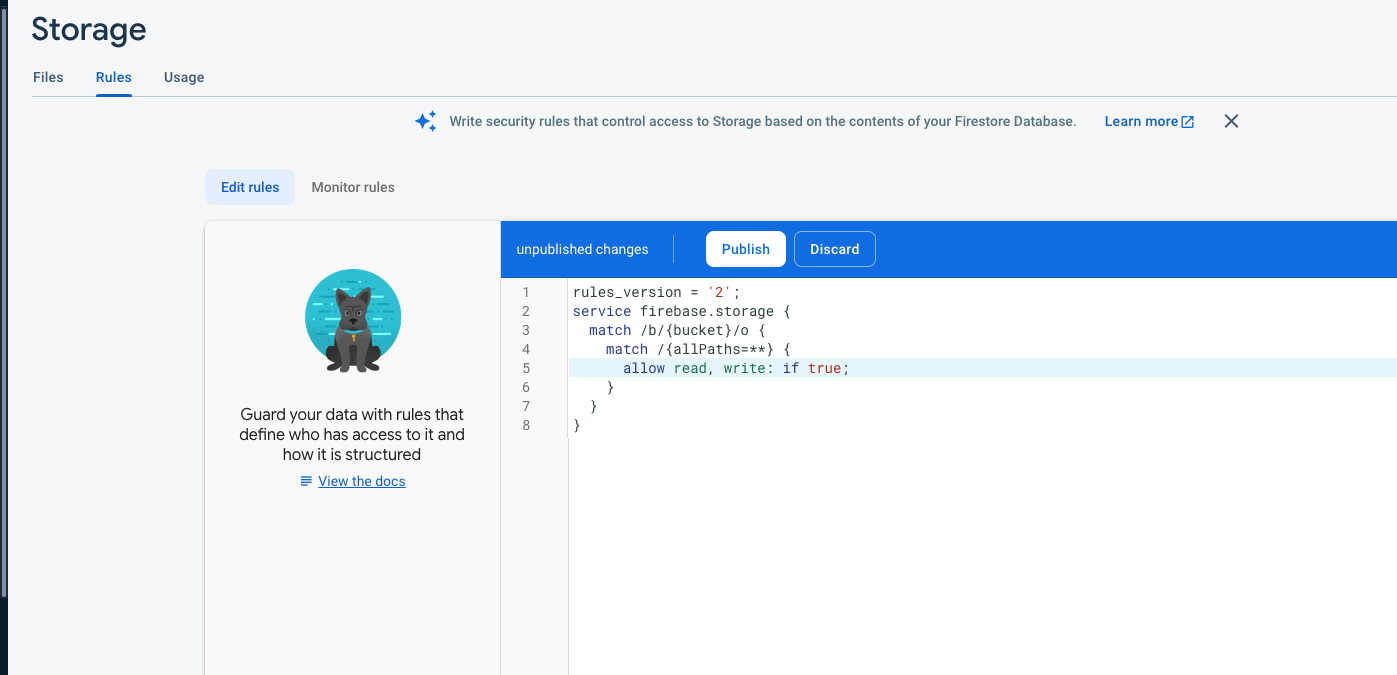Discard the unpublished changes
Image resolution: width=1397 pixels, height=675 pixels.
pos(834,249)
